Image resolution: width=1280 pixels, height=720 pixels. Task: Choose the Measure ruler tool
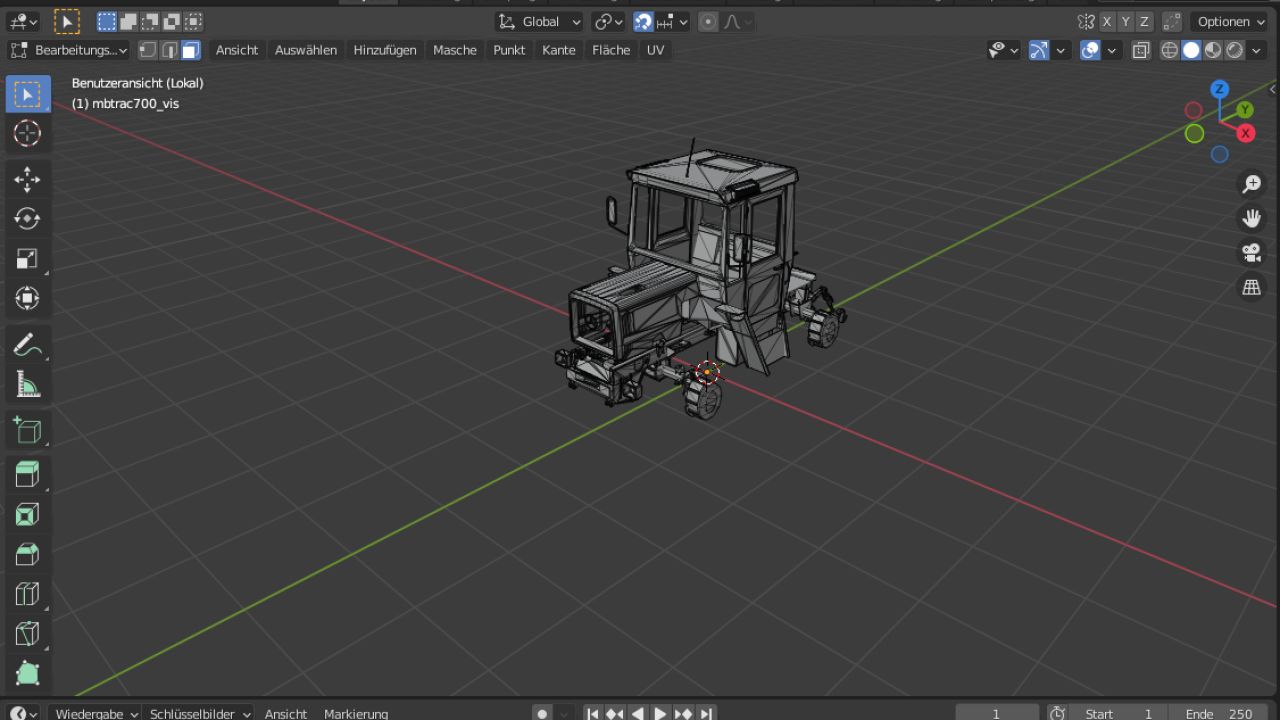tap(27, 384)
